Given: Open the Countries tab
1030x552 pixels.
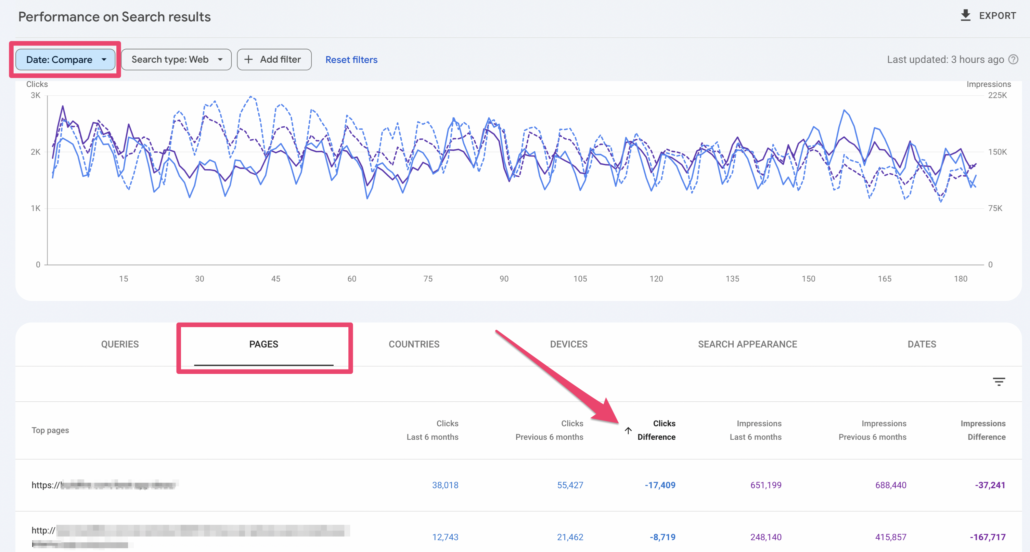Looking at the screenshot, I should tap(414, 344).
